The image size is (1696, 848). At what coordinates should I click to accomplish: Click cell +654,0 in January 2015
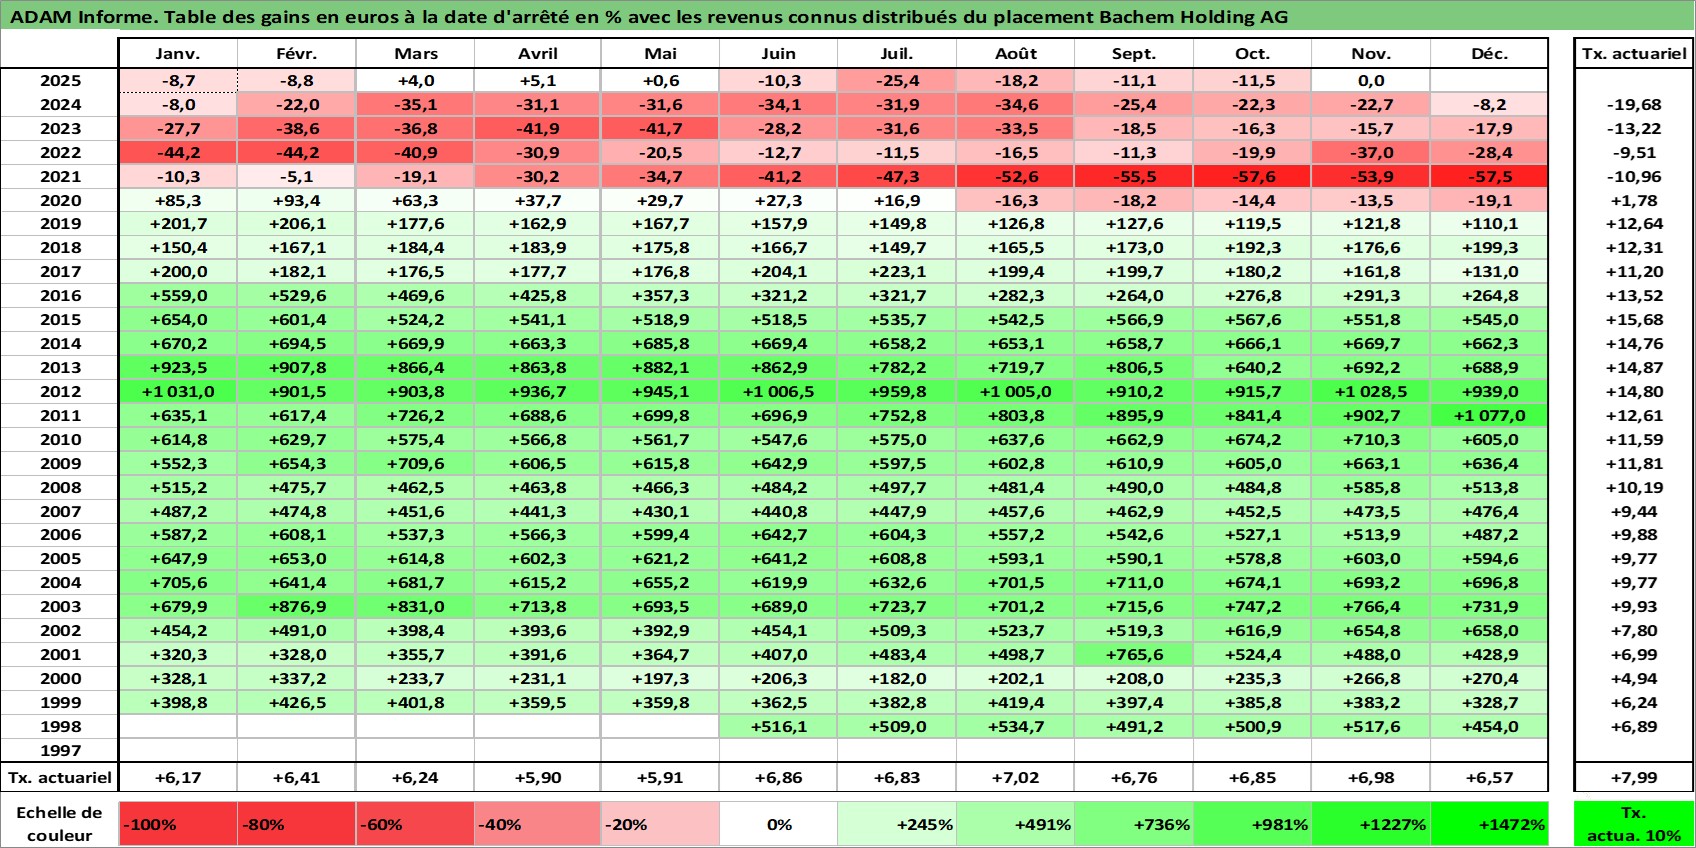[178, 320]
